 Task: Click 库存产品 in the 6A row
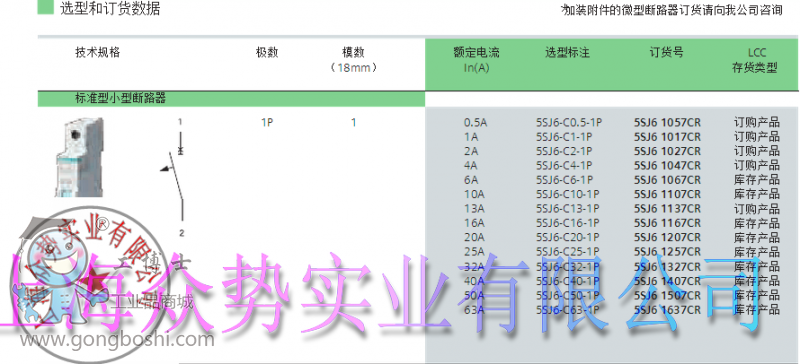757,180
